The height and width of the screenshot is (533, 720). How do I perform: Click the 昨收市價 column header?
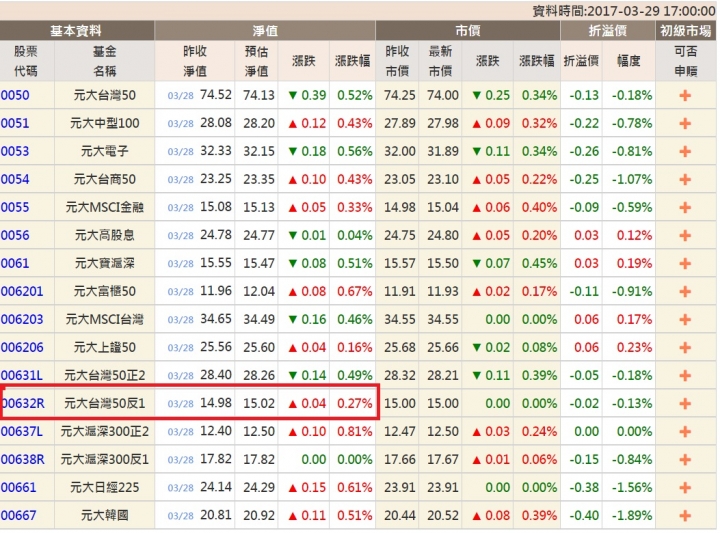[397, 61]
